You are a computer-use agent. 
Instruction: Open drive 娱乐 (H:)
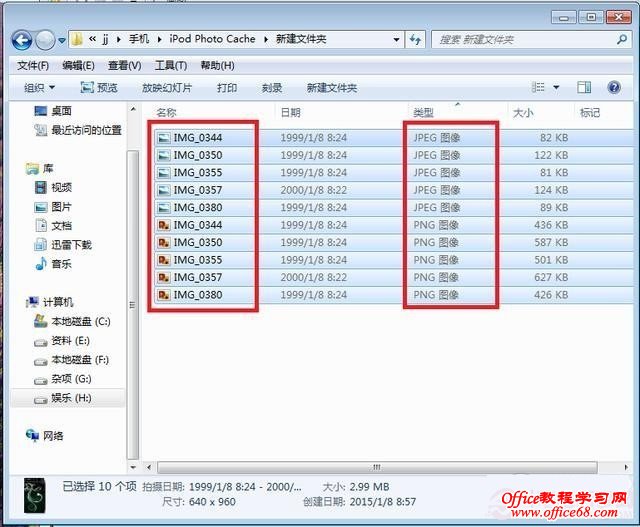pyautogui.click(x=63, y=398)
